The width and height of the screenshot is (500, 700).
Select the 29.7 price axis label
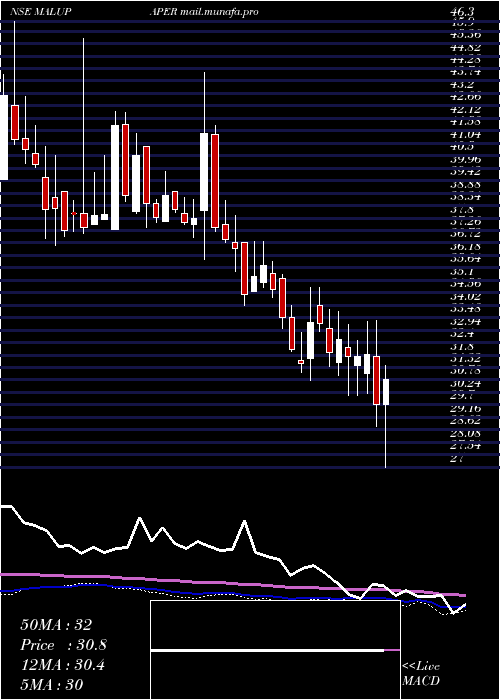tap(462, 396)
